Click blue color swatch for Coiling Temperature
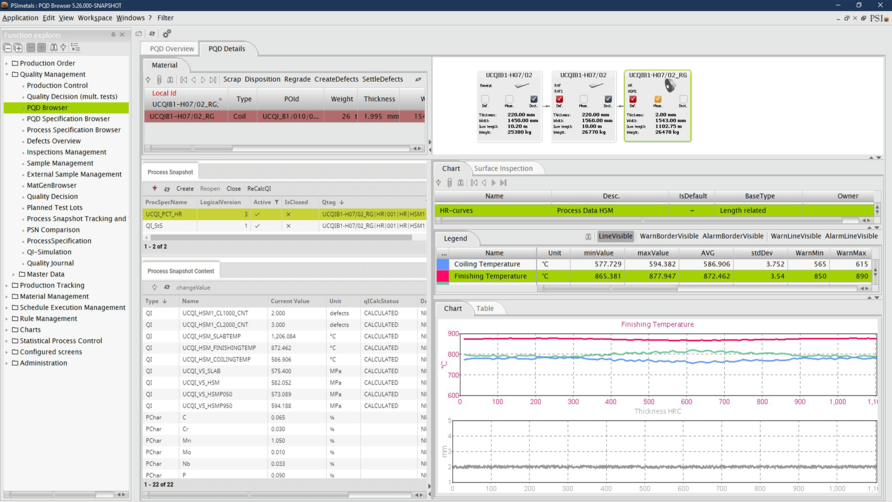 pyautogui.click(x=443, y=264)
